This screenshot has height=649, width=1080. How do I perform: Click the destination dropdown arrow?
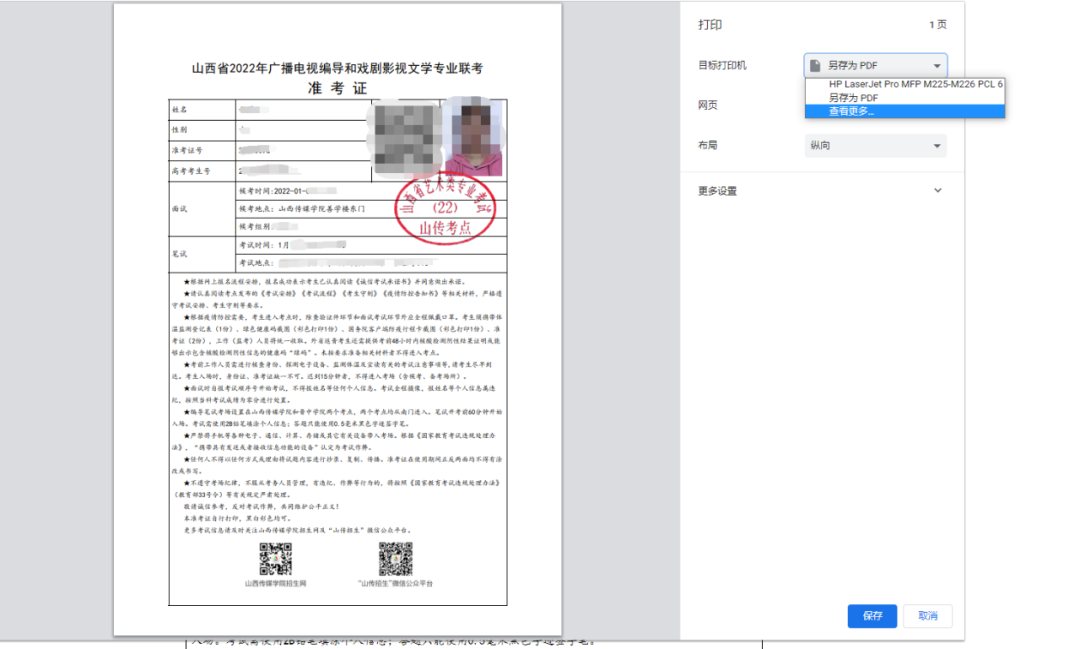pyautogui.click(x=936, y=65)
